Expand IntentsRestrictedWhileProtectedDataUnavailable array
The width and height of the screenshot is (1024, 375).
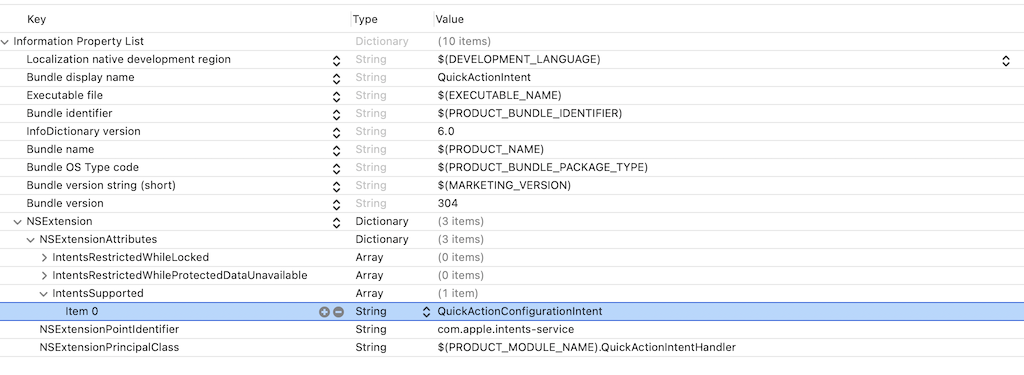point(44,276)
